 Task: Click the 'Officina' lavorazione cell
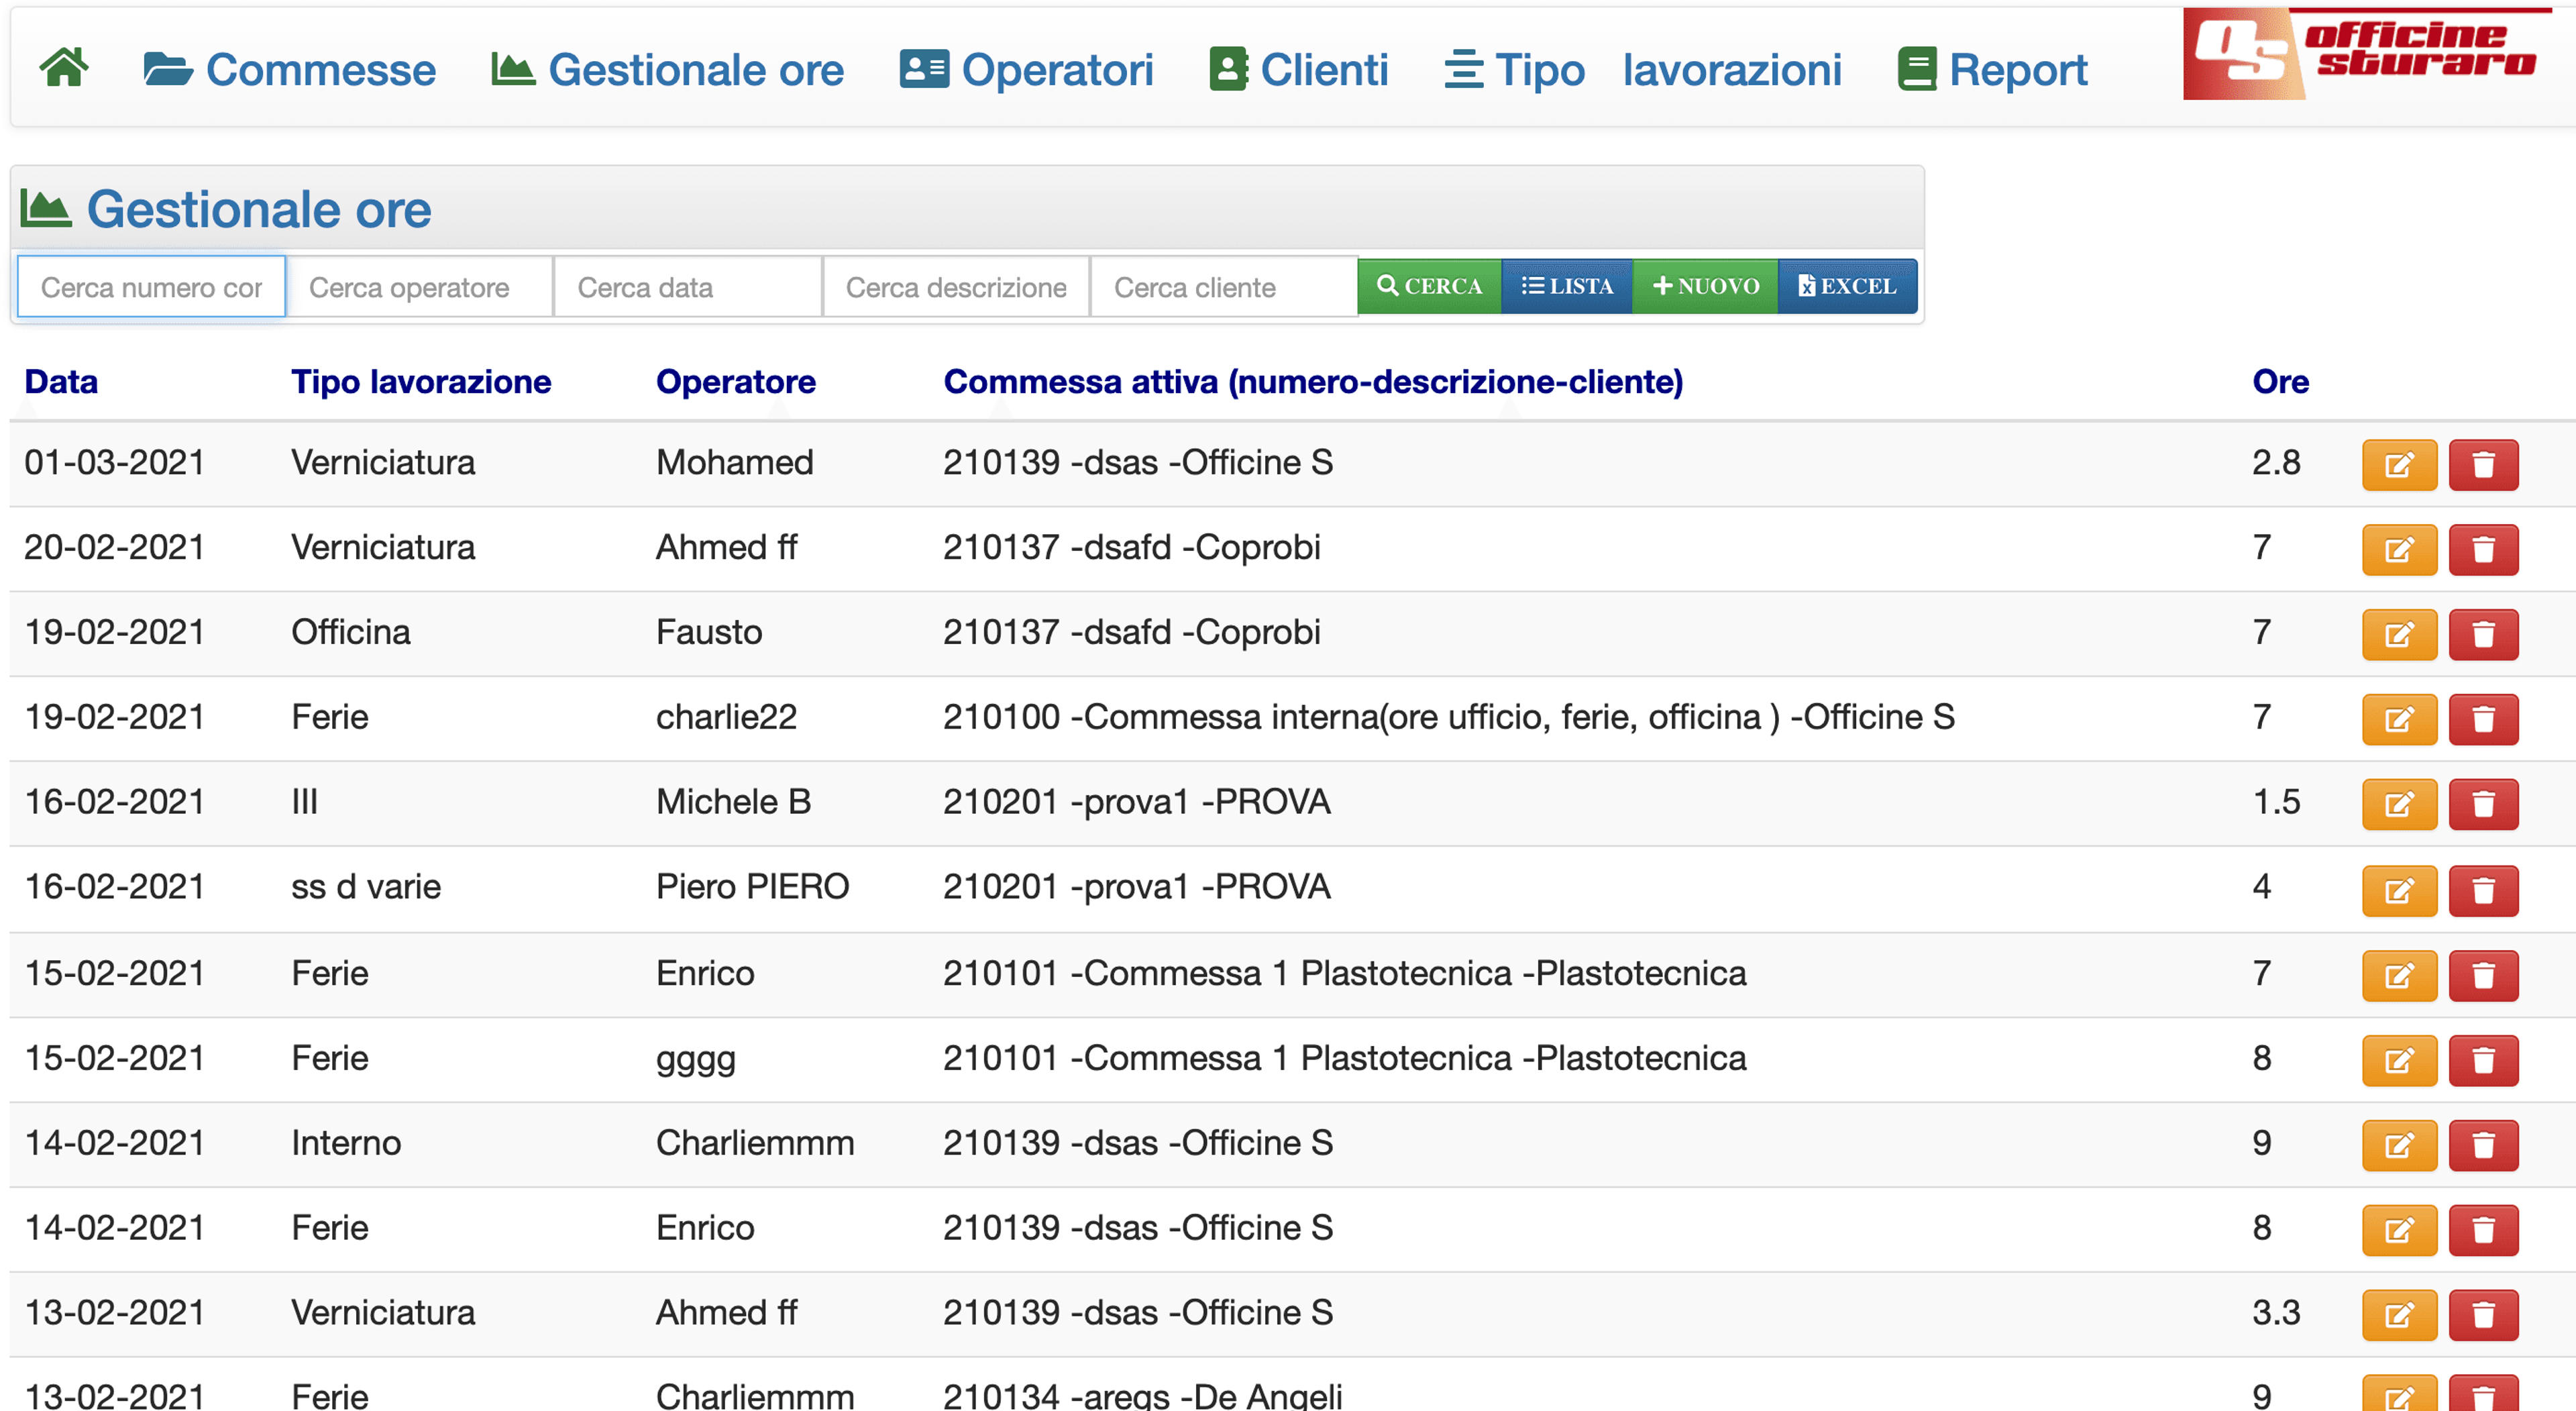point(351,632)
